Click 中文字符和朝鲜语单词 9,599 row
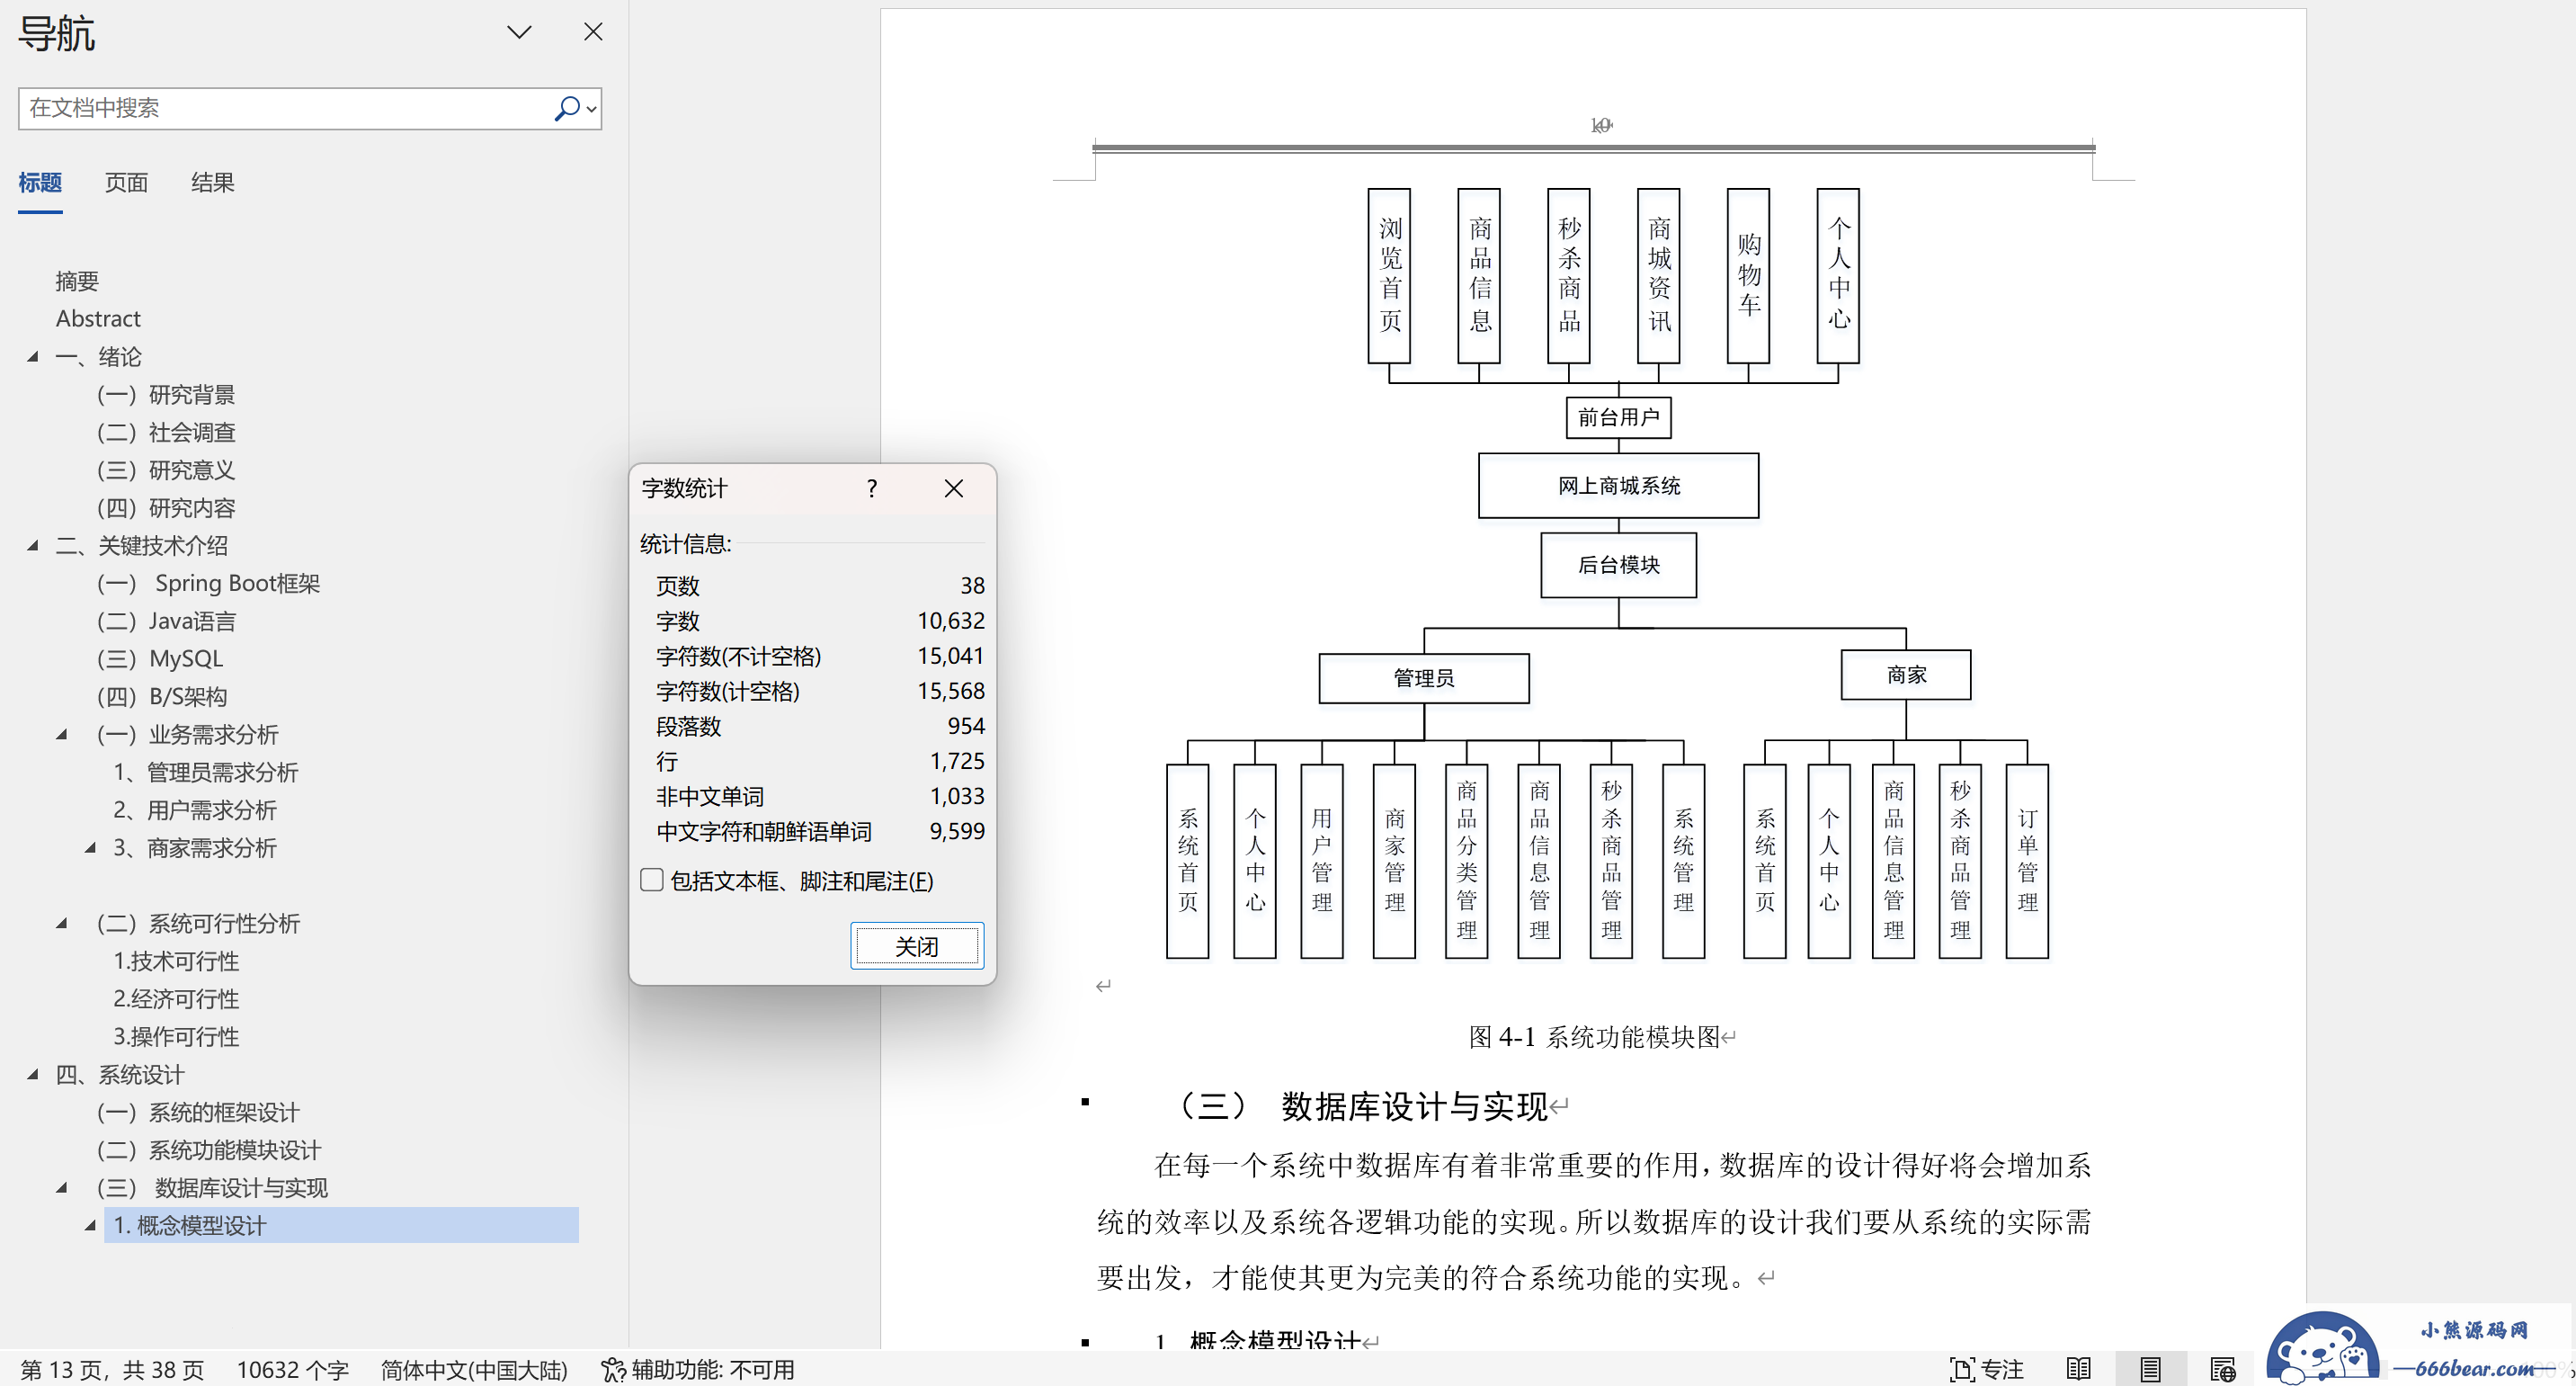This screenshot has height=1386, width=2576. point(820,831)
